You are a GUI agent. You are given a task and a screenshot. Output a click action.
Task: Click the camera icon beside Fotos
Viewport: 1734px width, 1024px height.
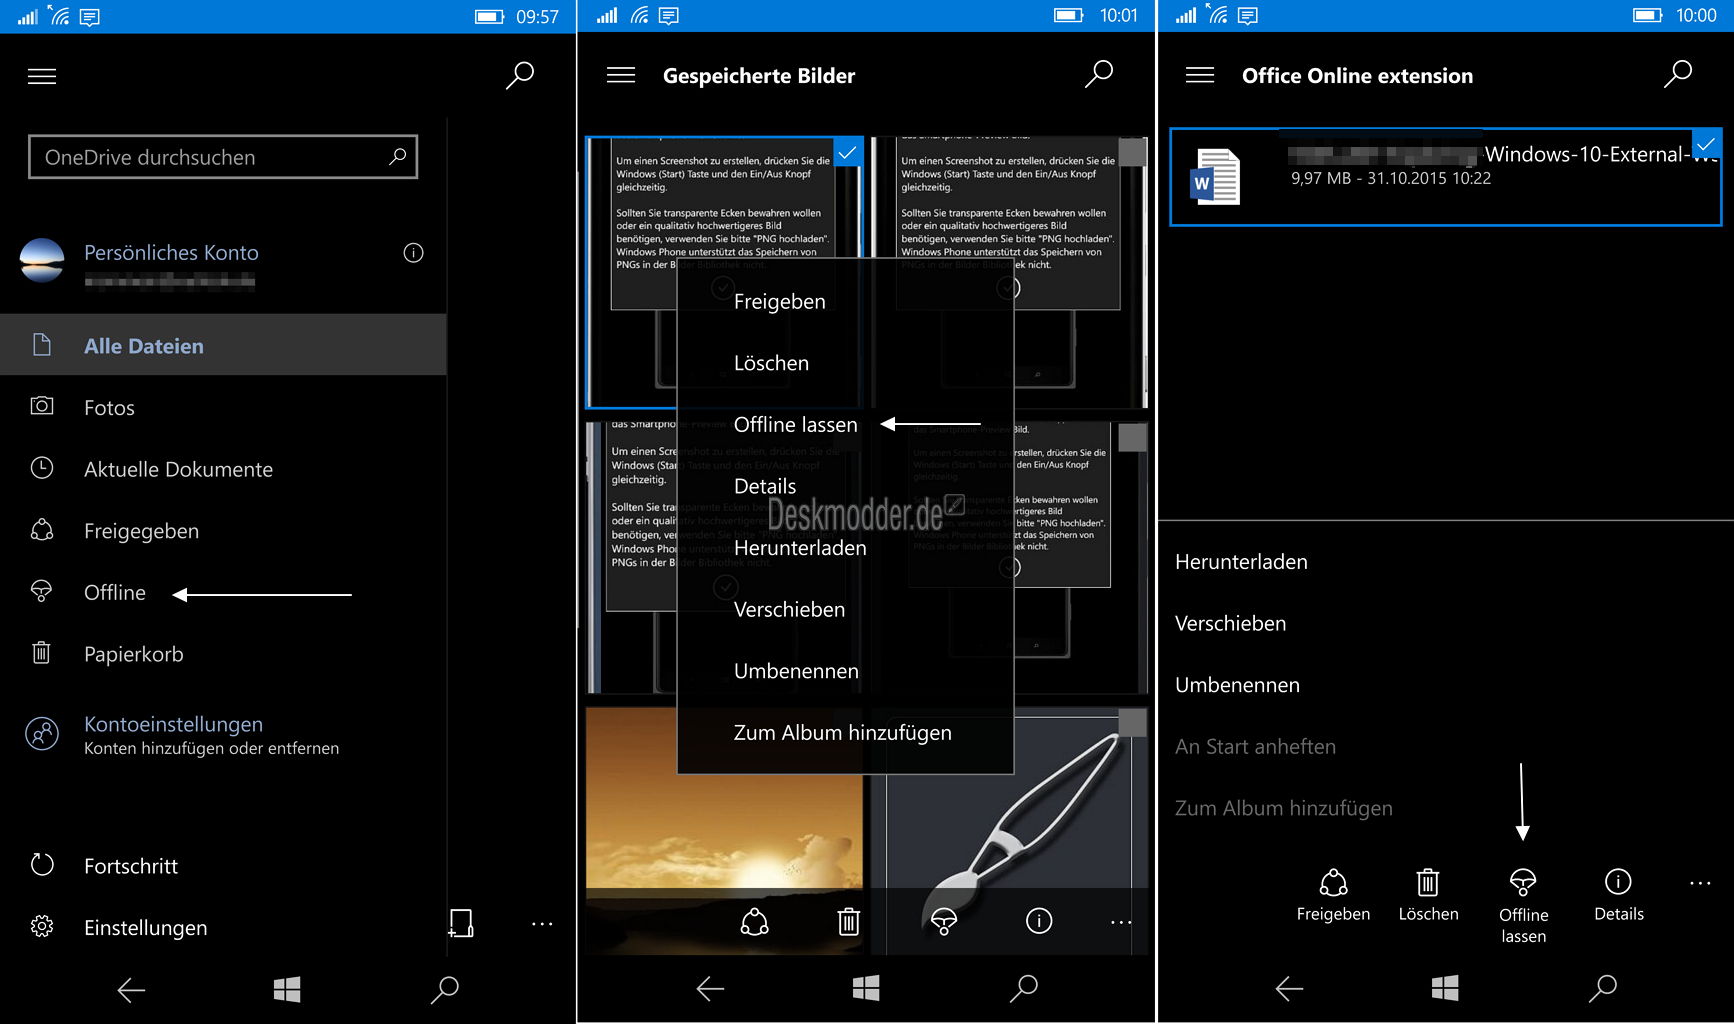[42, 406]
